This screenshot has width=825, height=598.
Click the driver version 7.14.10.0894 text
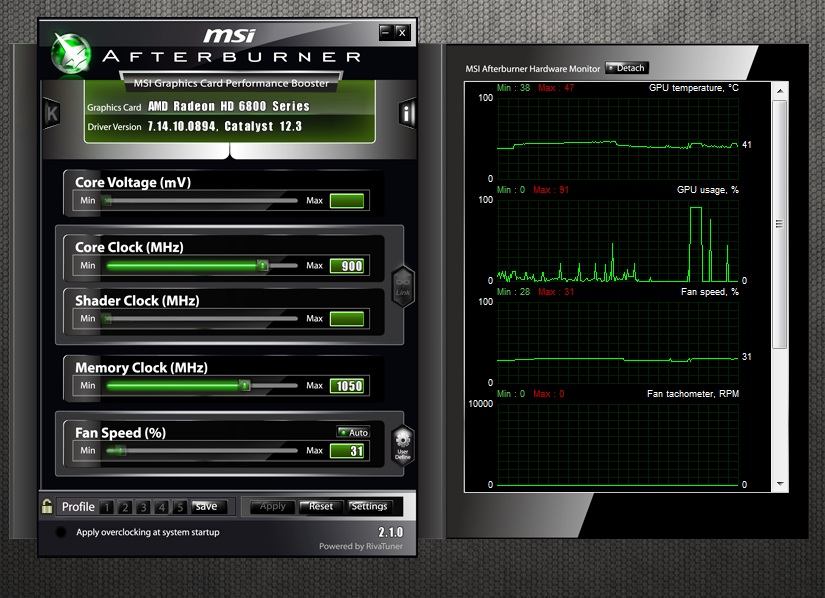click(182, 126)
